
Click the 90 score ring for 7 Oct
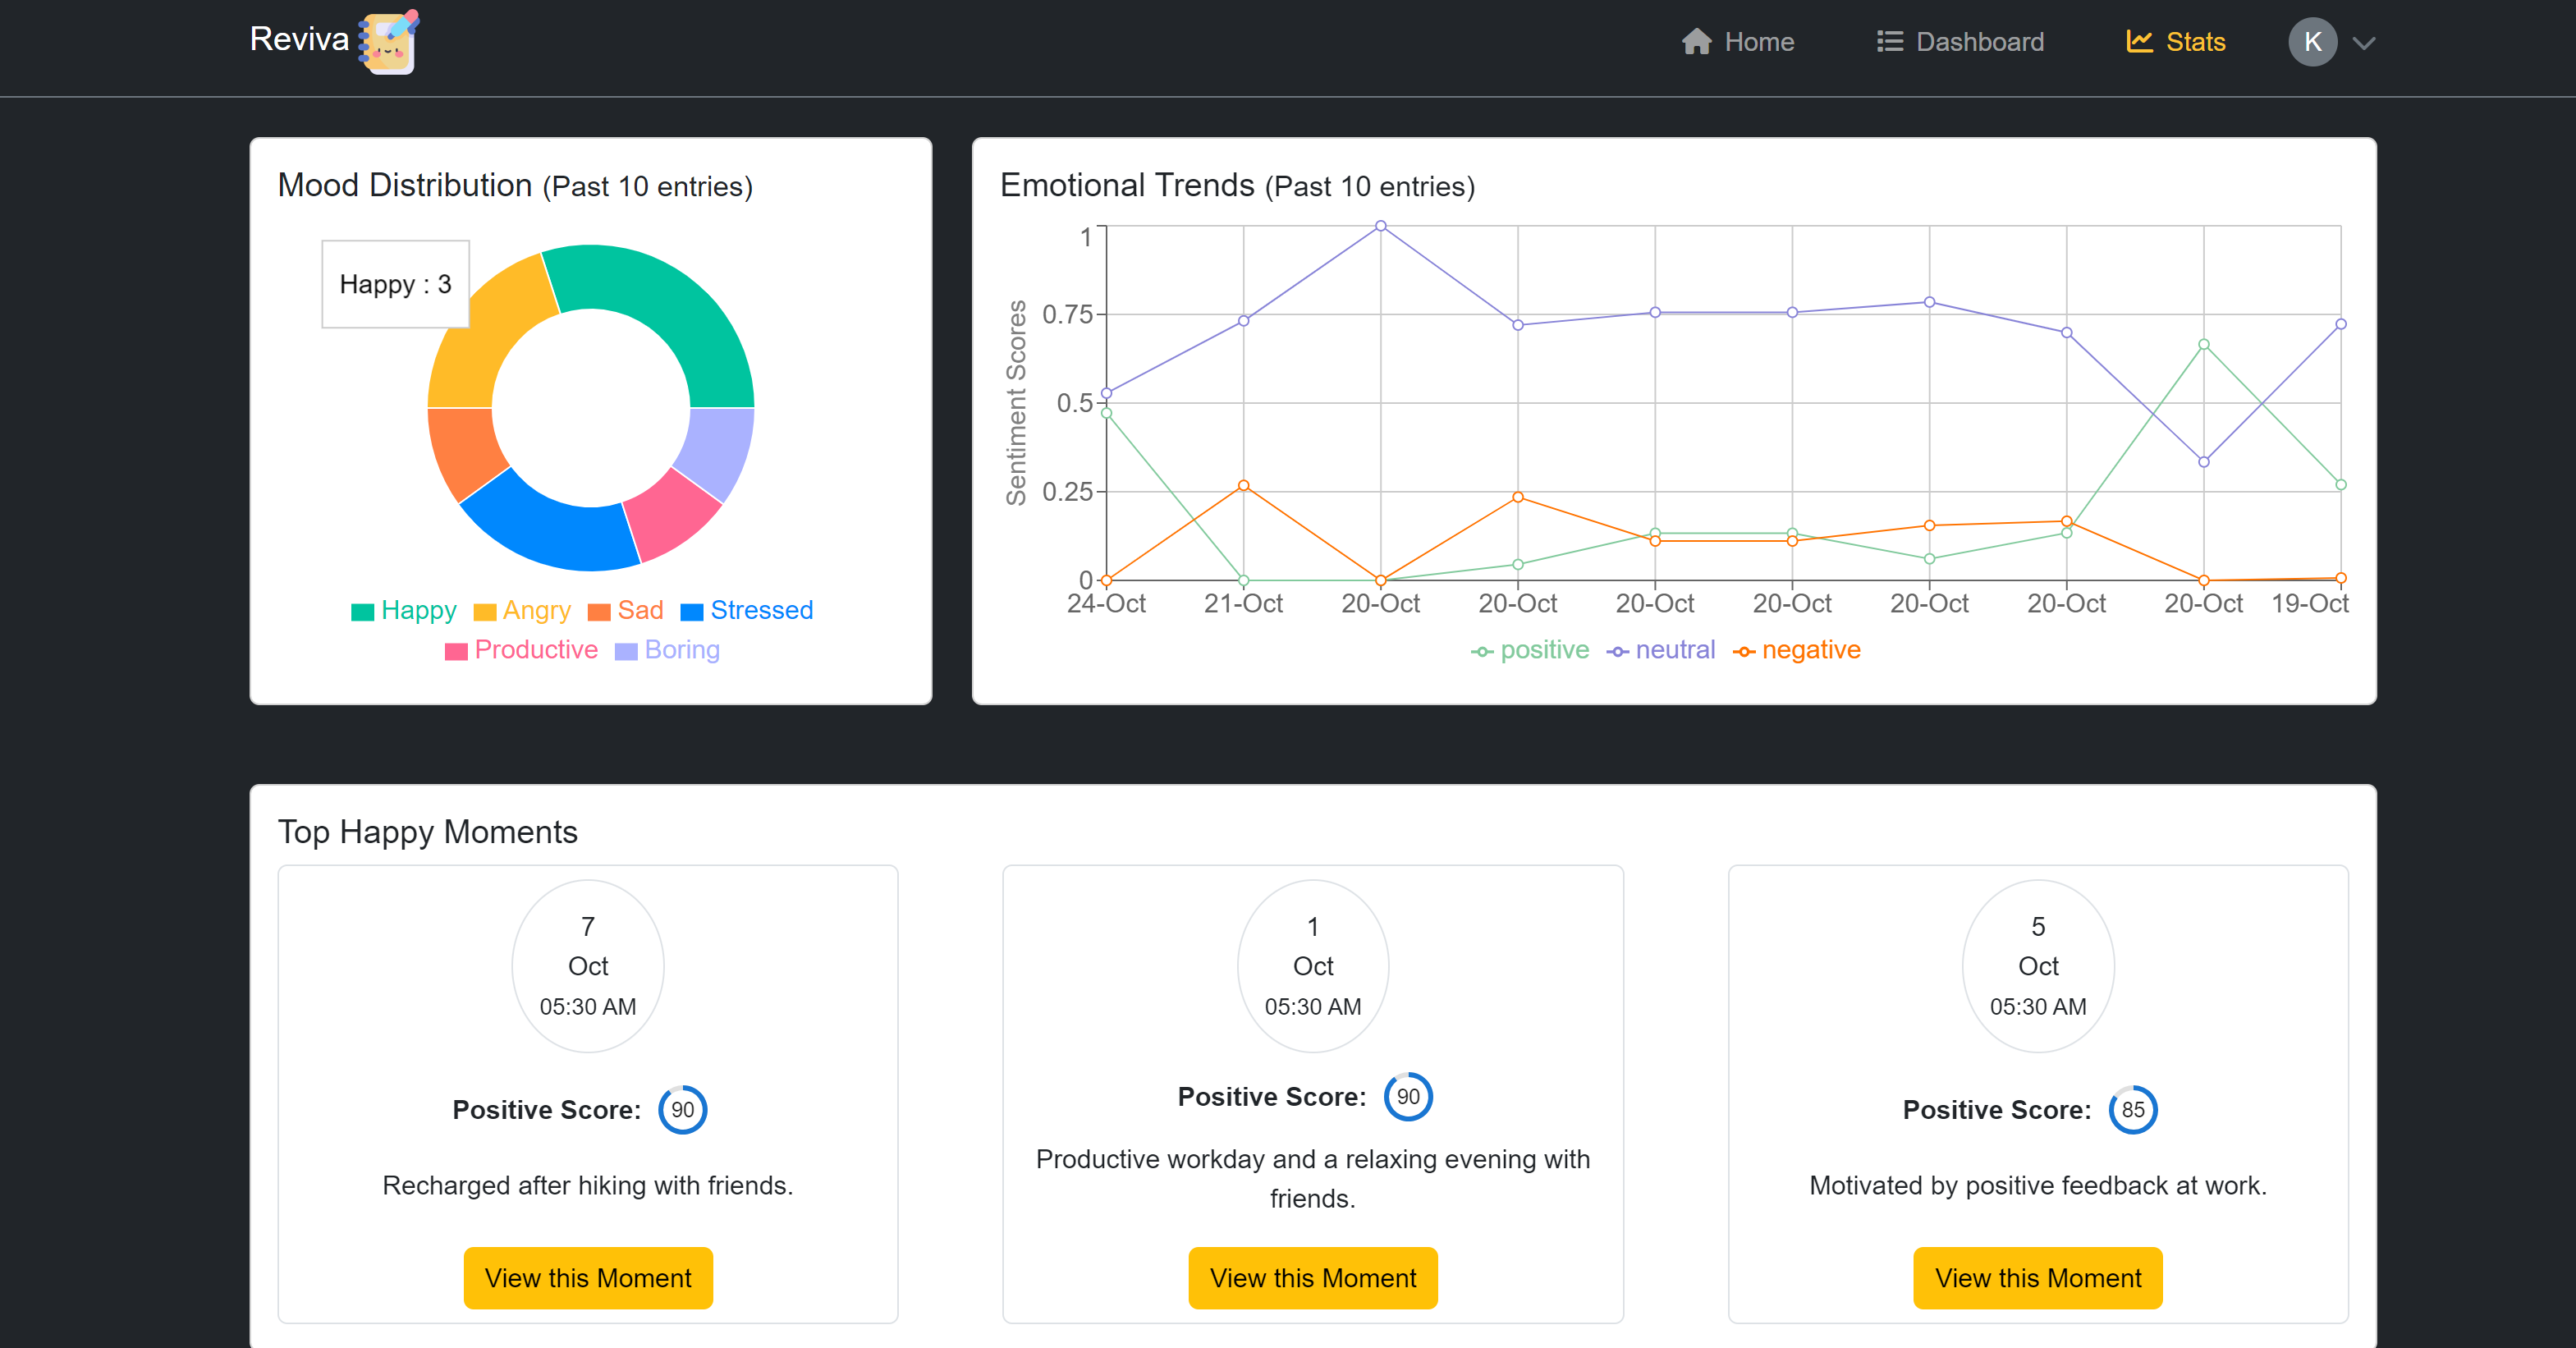[682, 1109]
